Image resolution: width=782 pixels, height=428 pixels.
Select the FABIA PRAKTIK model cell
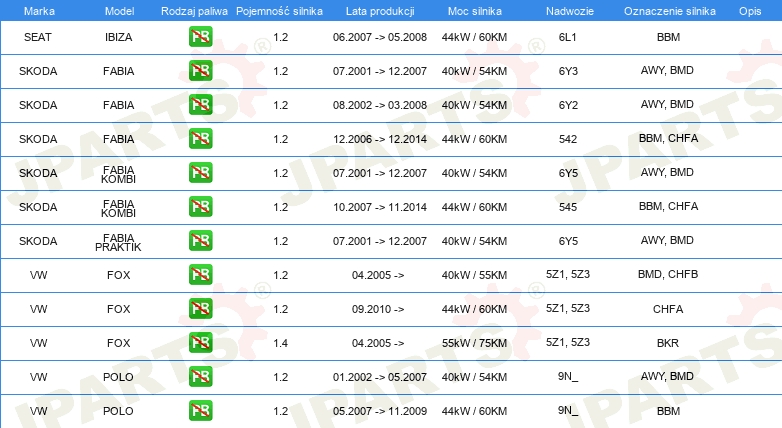point(118,242)
